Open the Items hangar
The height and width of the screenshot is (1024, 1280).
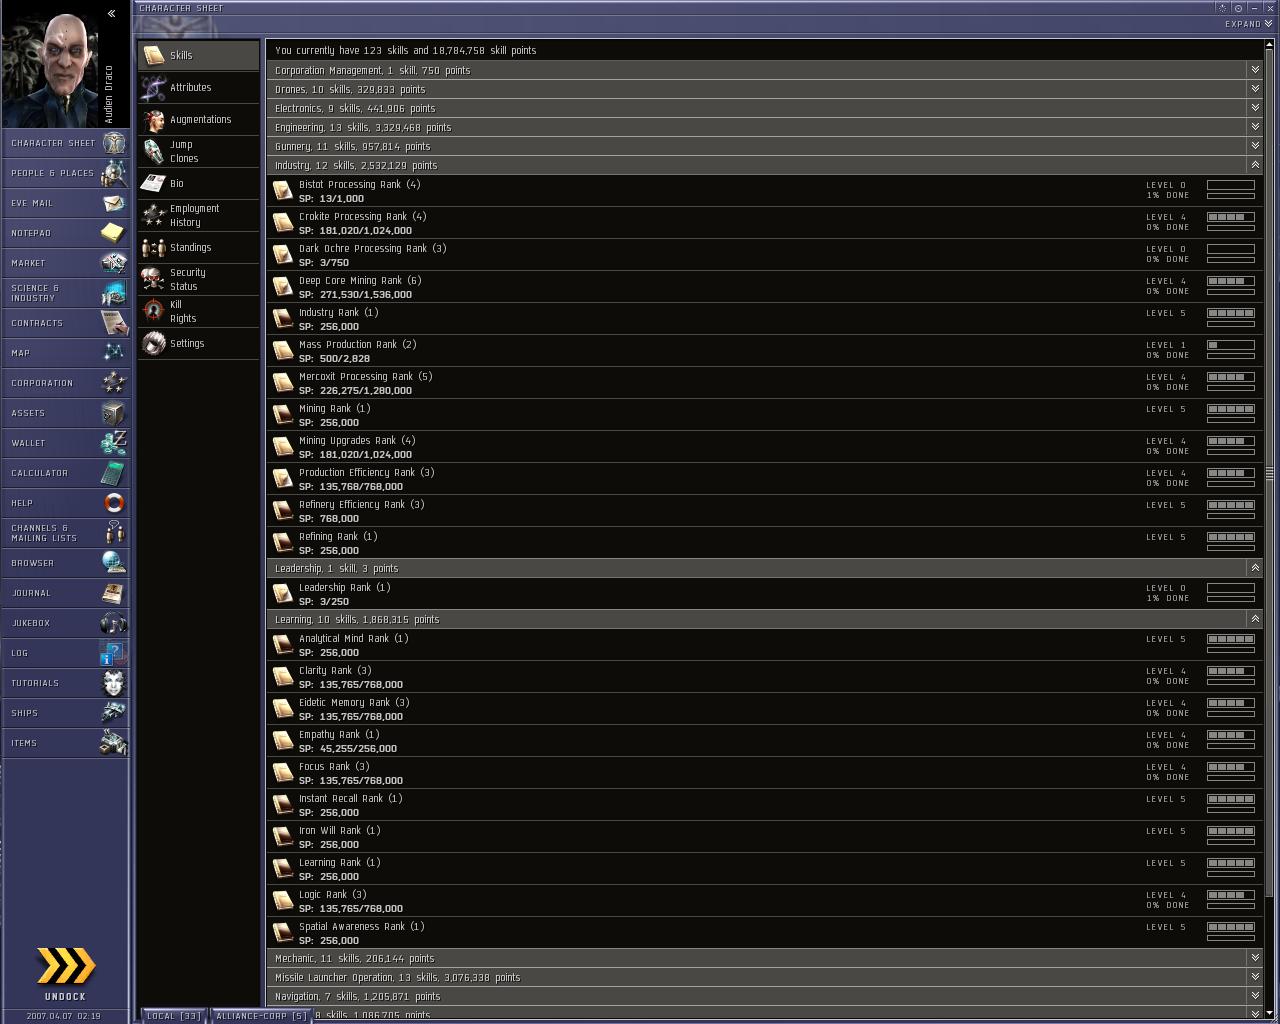point(65,743)
